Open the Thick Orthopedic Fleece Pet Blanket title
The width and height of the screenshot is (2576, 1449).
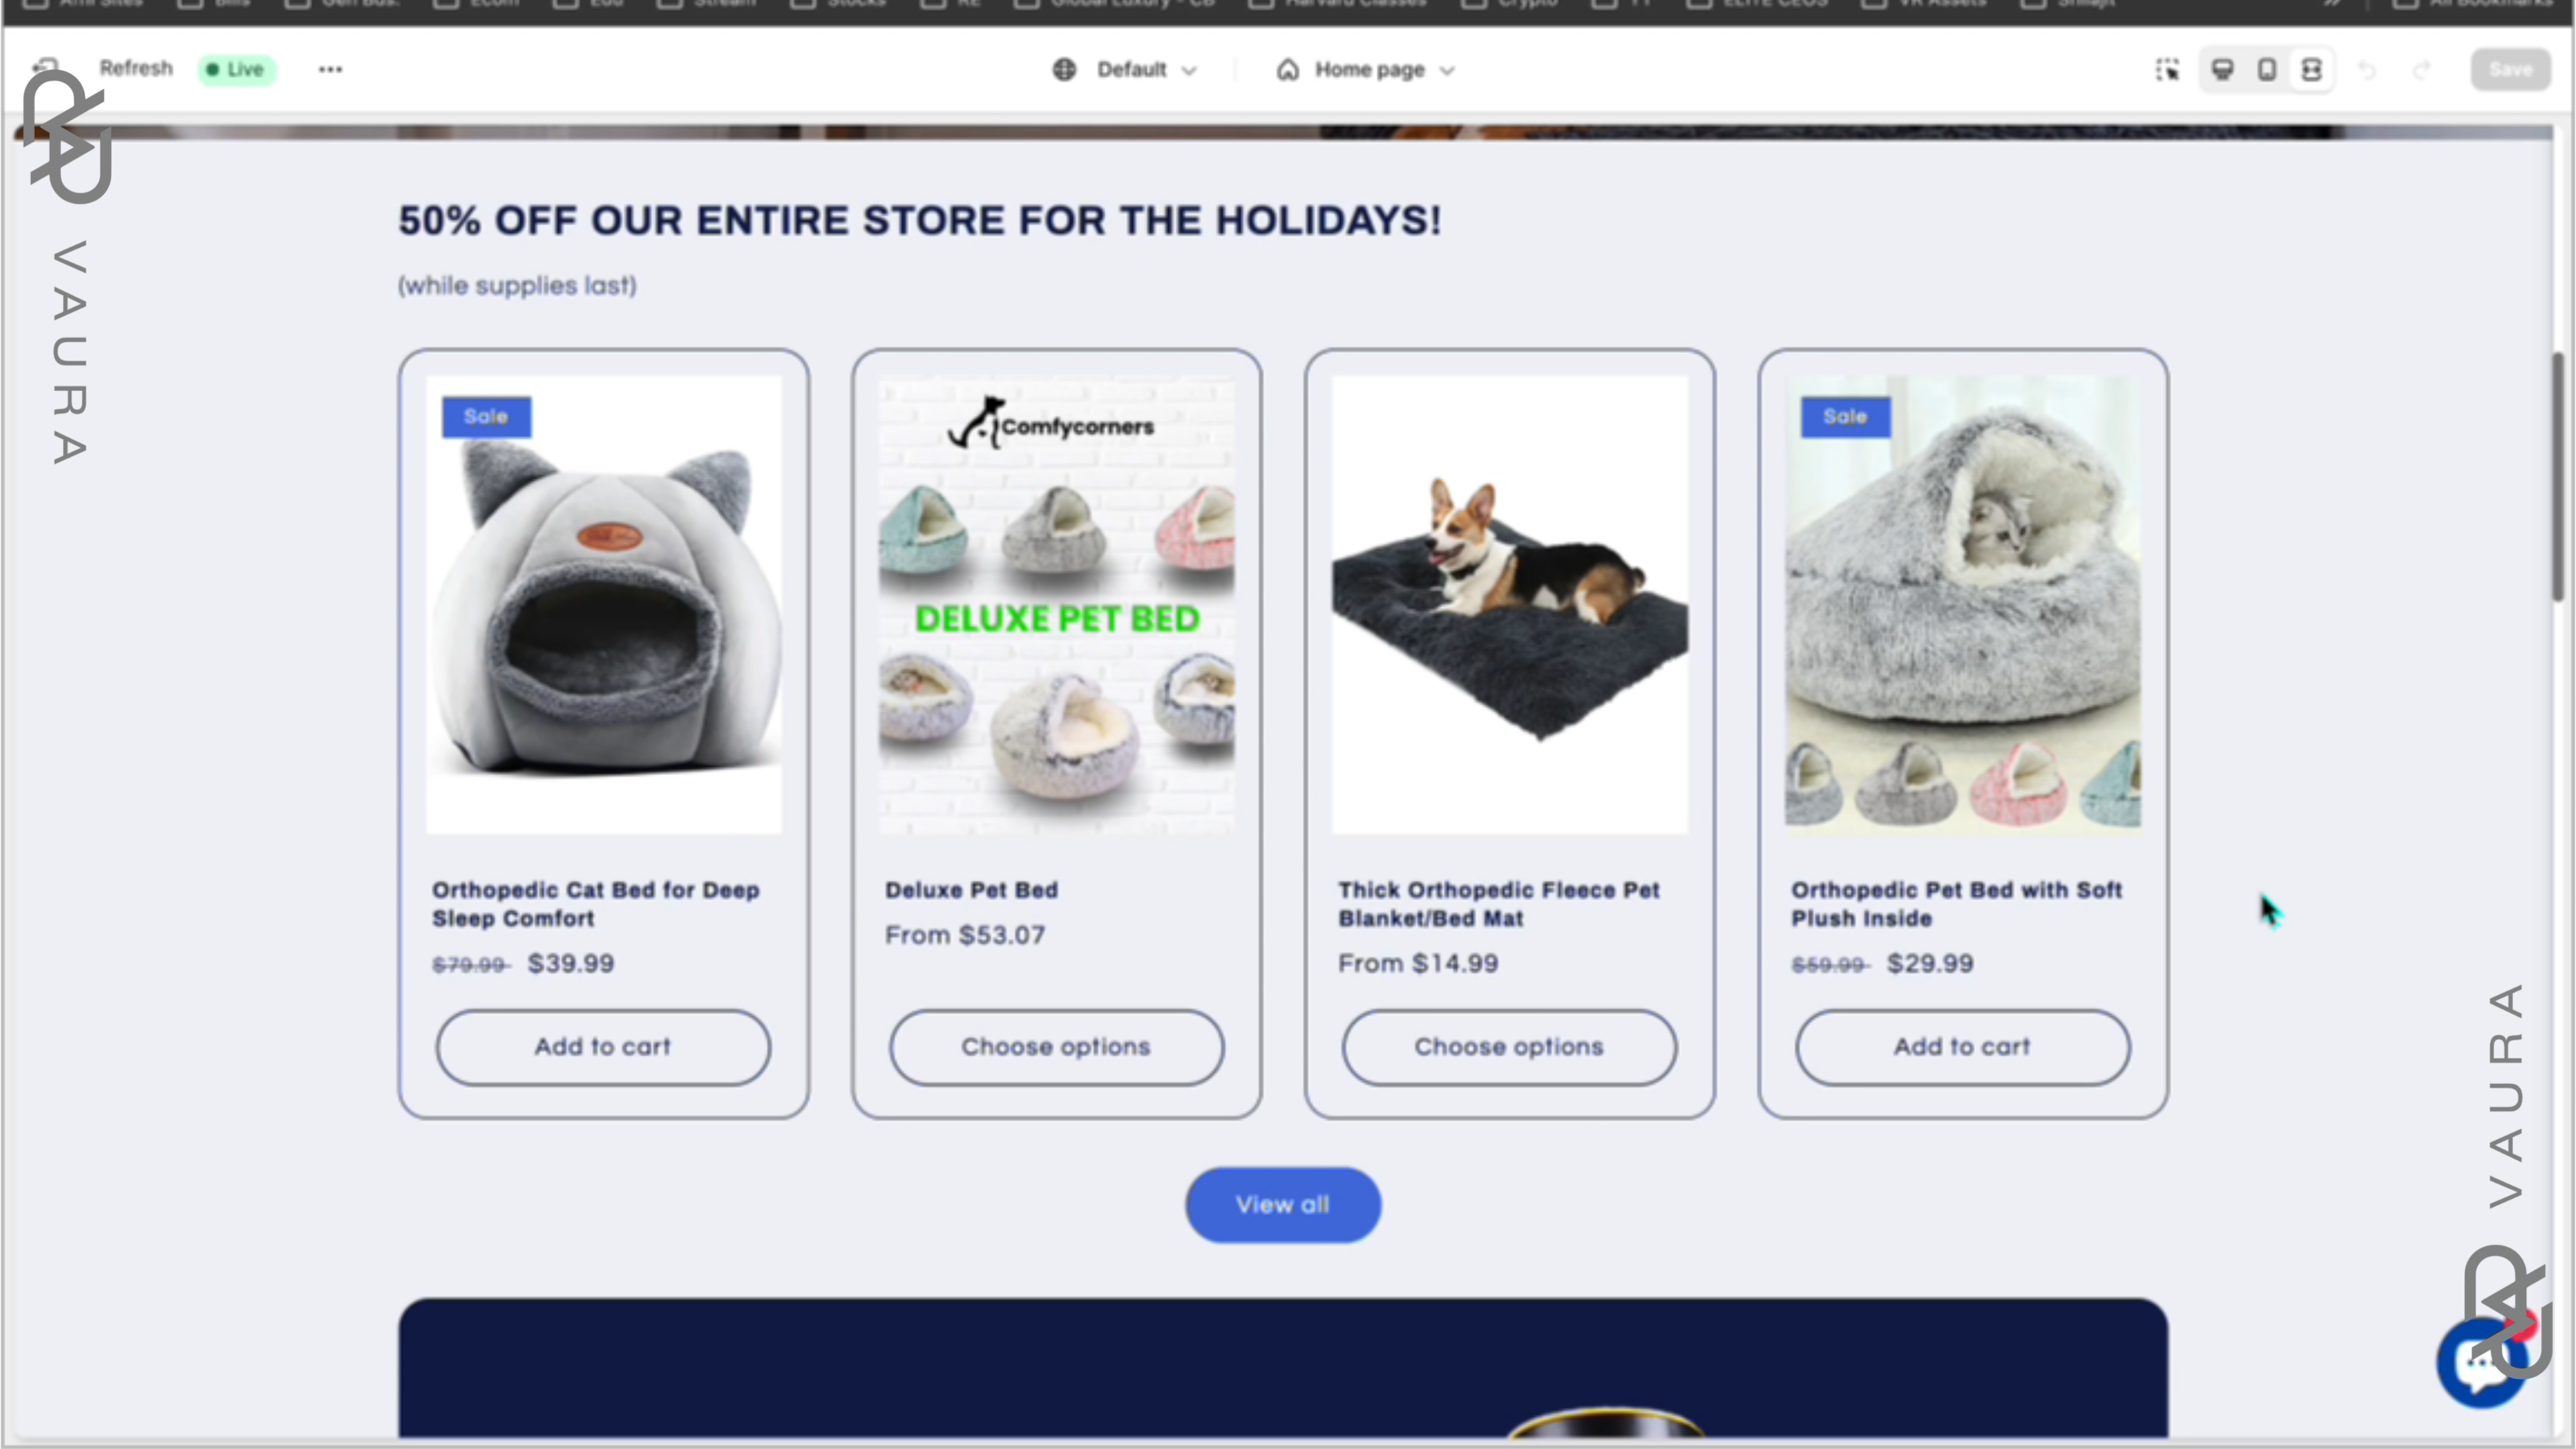click(x=1498, y=904)
